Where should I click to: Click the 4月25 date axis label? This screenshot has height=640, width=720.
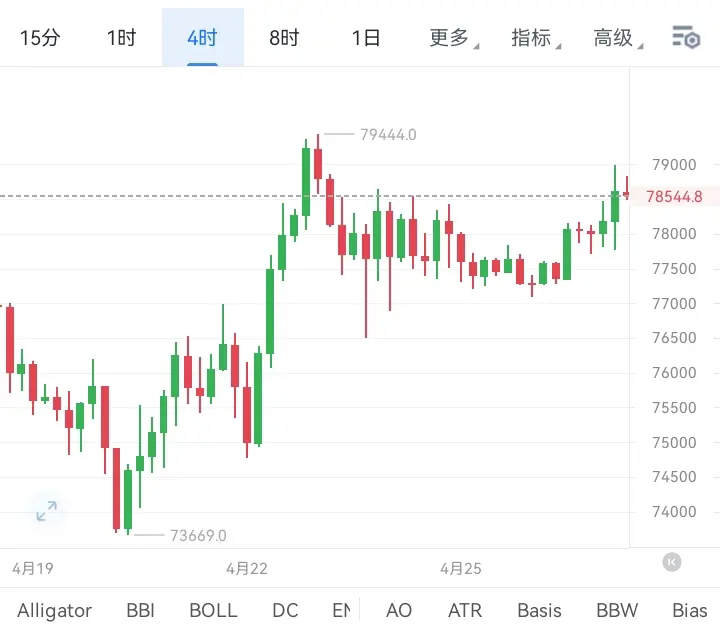click(x=461, y=569)
